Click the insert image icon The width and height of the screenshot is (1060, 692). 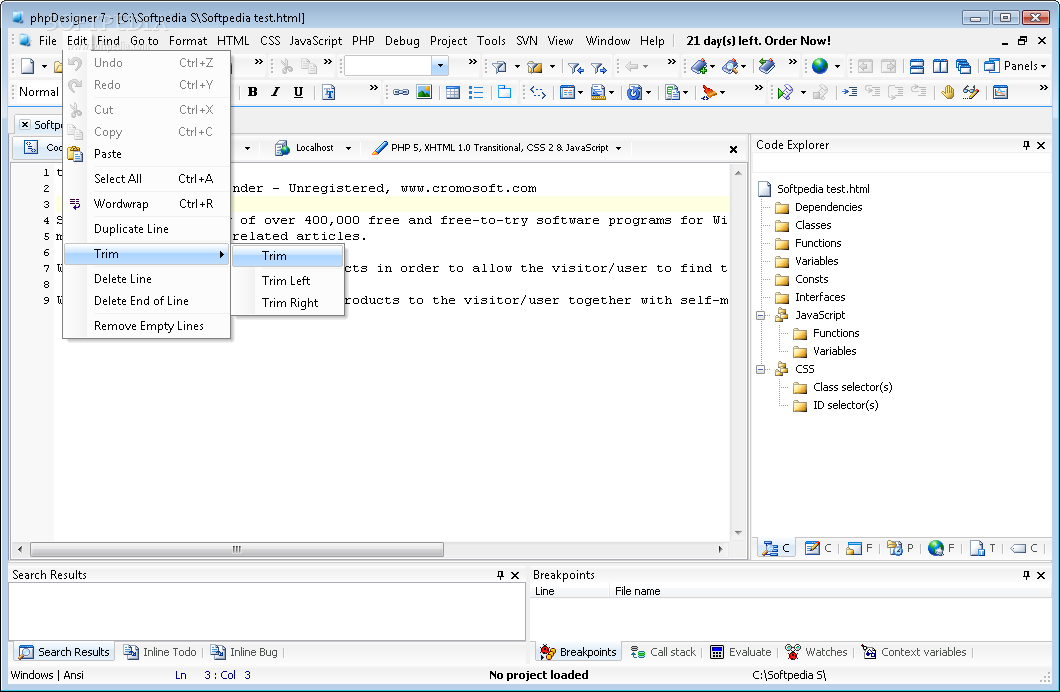424,92
